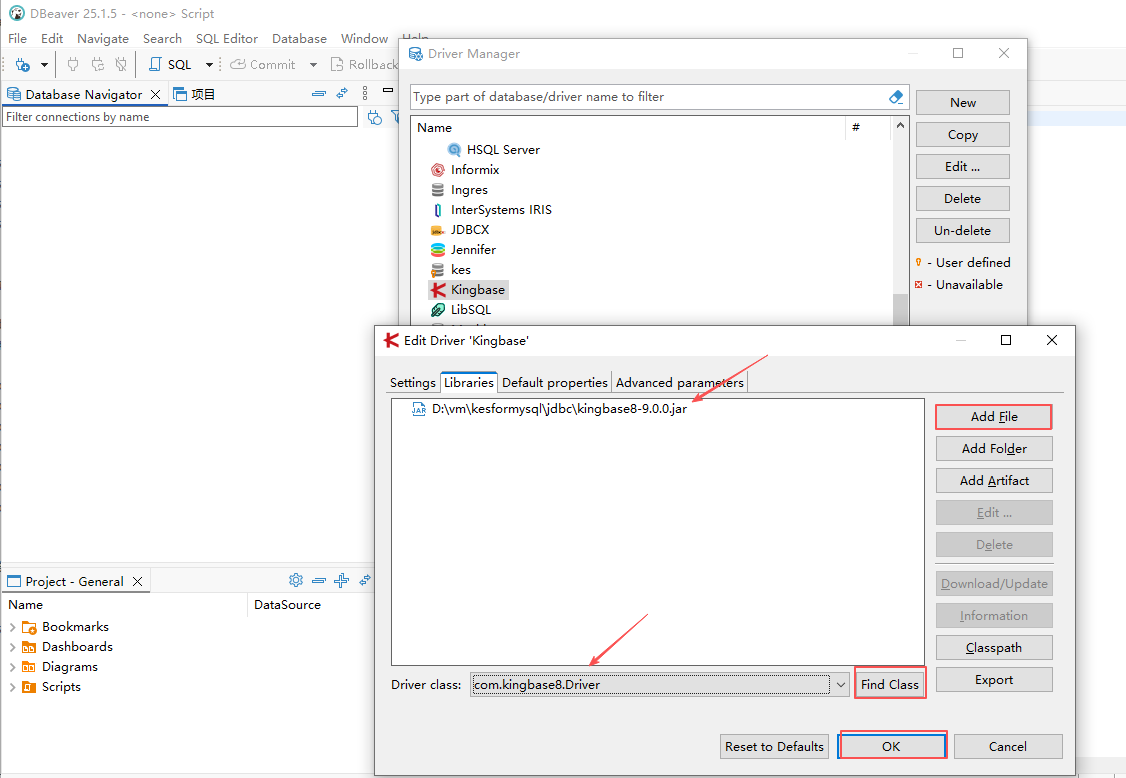Open the Edit menu
The height and width of the screenshot is (778, 1126).
[52, 39]
